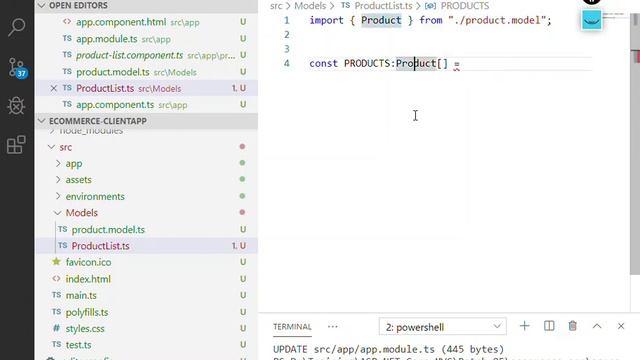Open Source Control with 37 changes

click(17, 67)
